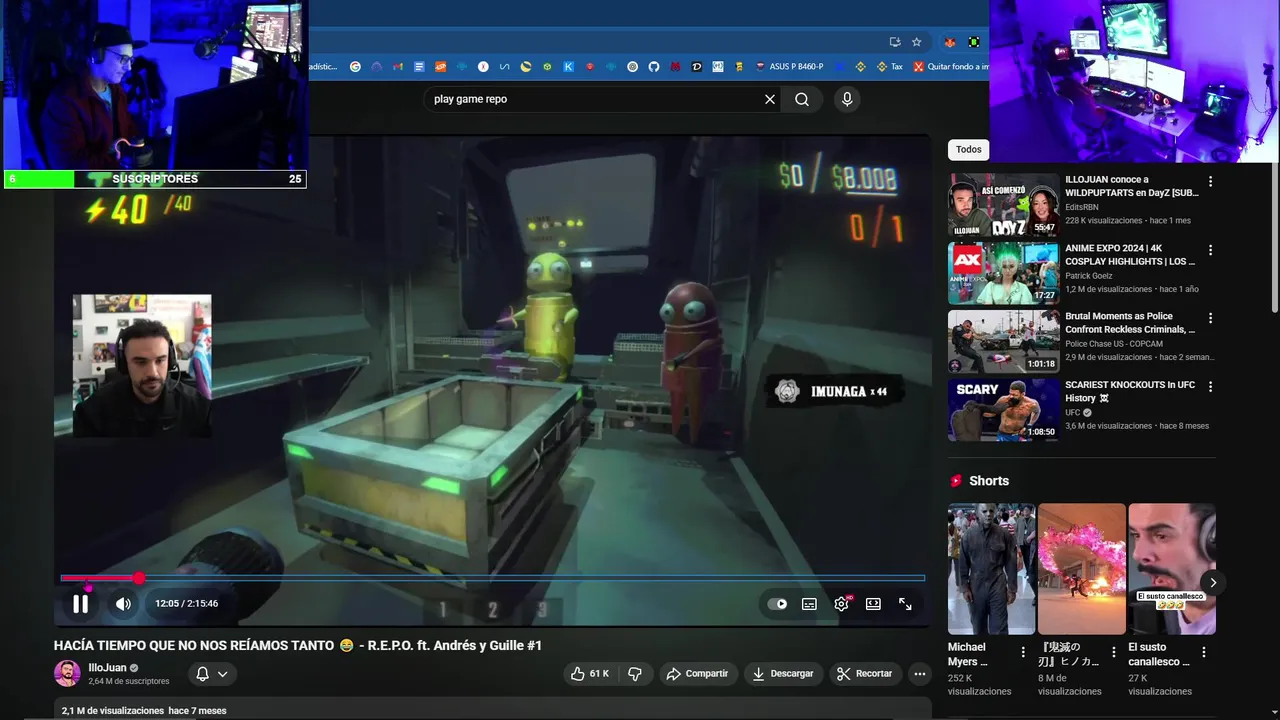The width and height of the screenshot is (1280, 720).
Task: Toggle the autoplay switch in player
Action: tap(777, 604)
